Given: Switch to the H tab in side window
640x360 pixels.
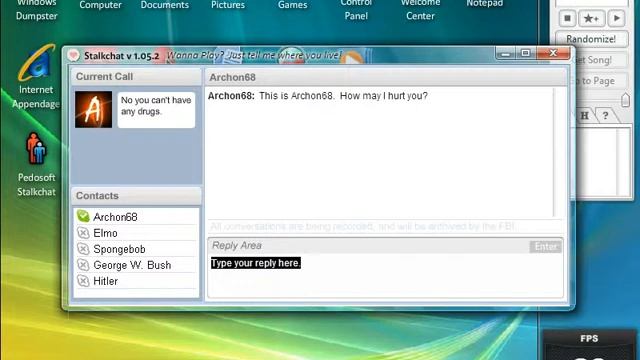Looking at the screenshot, I should (x=584, y=116).
